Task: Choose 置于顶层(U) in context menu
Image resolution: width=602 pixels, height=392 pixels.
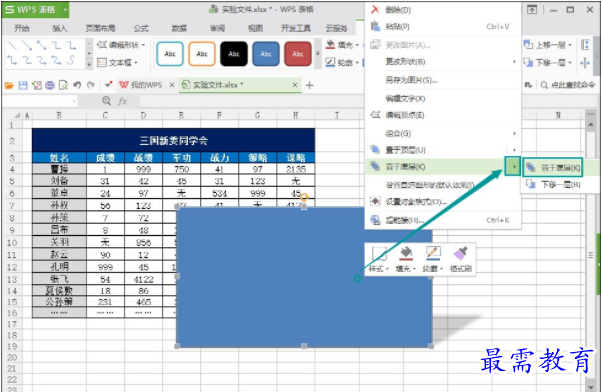Action: point(443,150)
